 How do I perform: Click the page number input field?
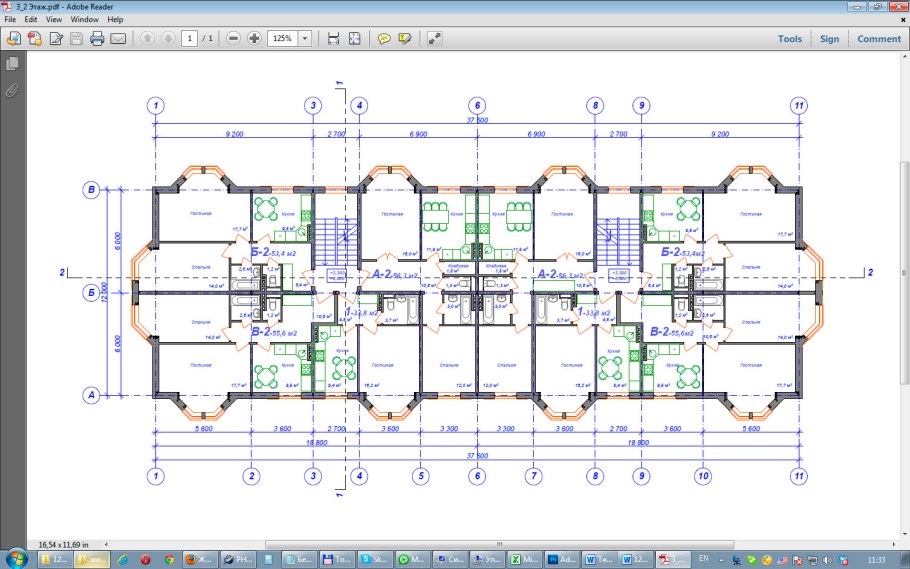(x=188, y=39)
